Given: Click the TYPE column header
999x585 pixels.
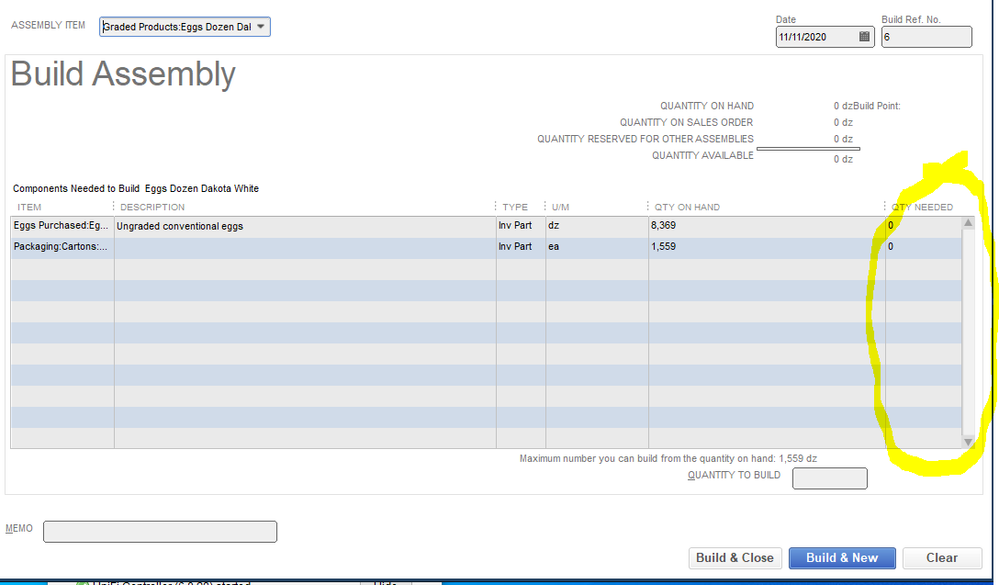Looking at the screenshot, I should click(515, 207).
